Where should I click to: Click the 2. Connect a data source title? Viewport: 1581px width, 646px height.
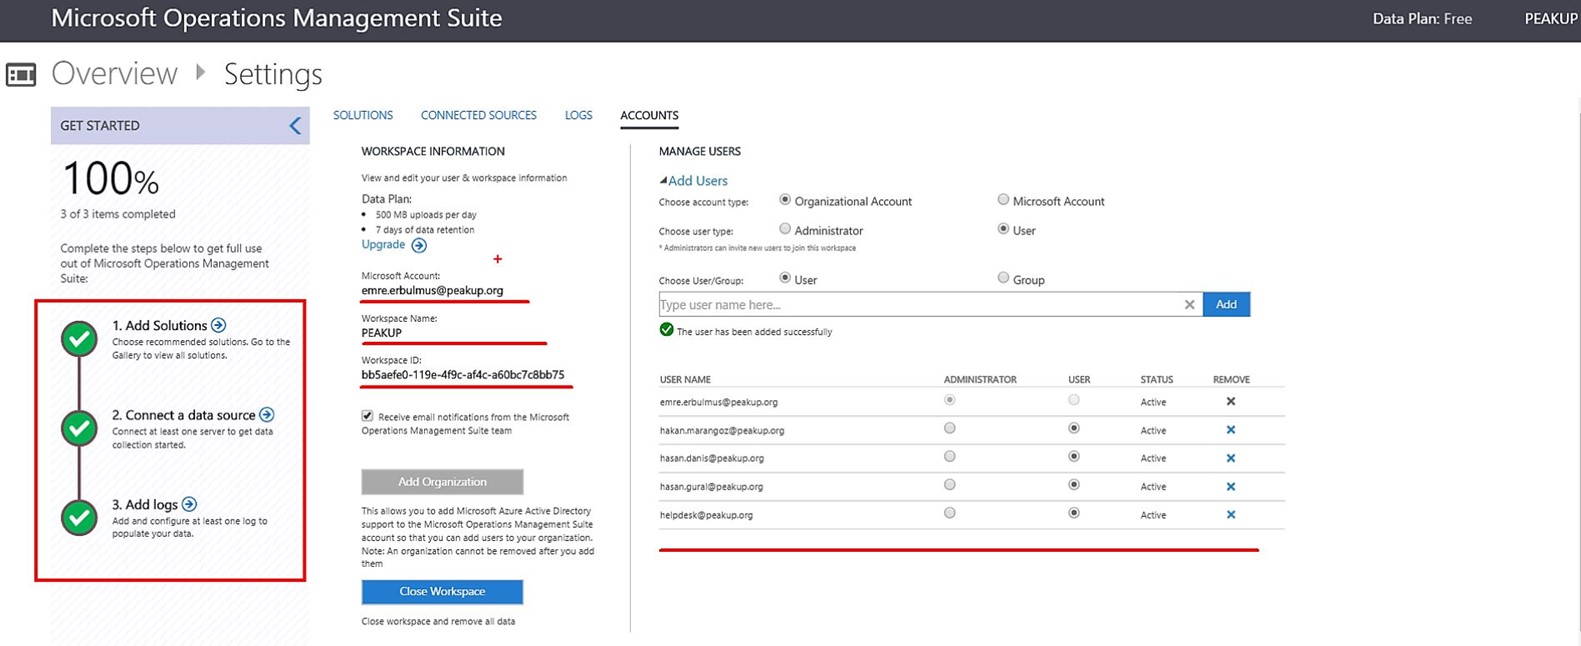click(x=184, y=415)
